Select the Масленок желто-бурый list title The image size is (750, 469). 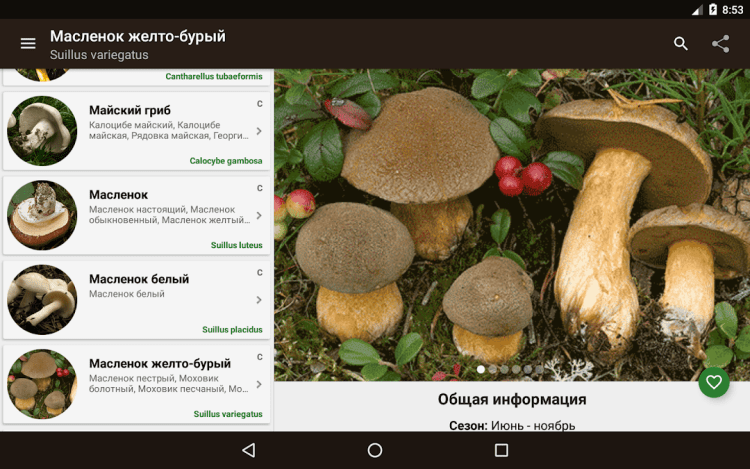(160, 363)
